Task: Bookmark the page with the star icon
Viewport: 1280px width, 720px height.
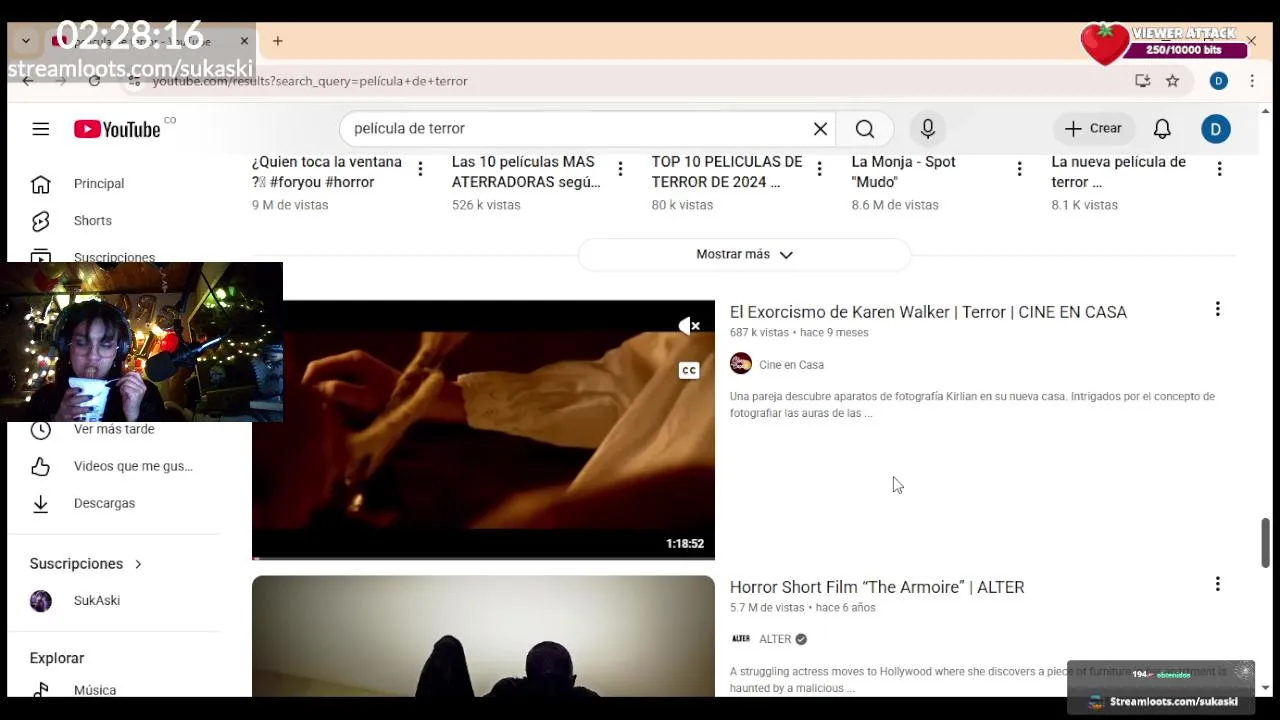Action: (x=1172, y=81)
